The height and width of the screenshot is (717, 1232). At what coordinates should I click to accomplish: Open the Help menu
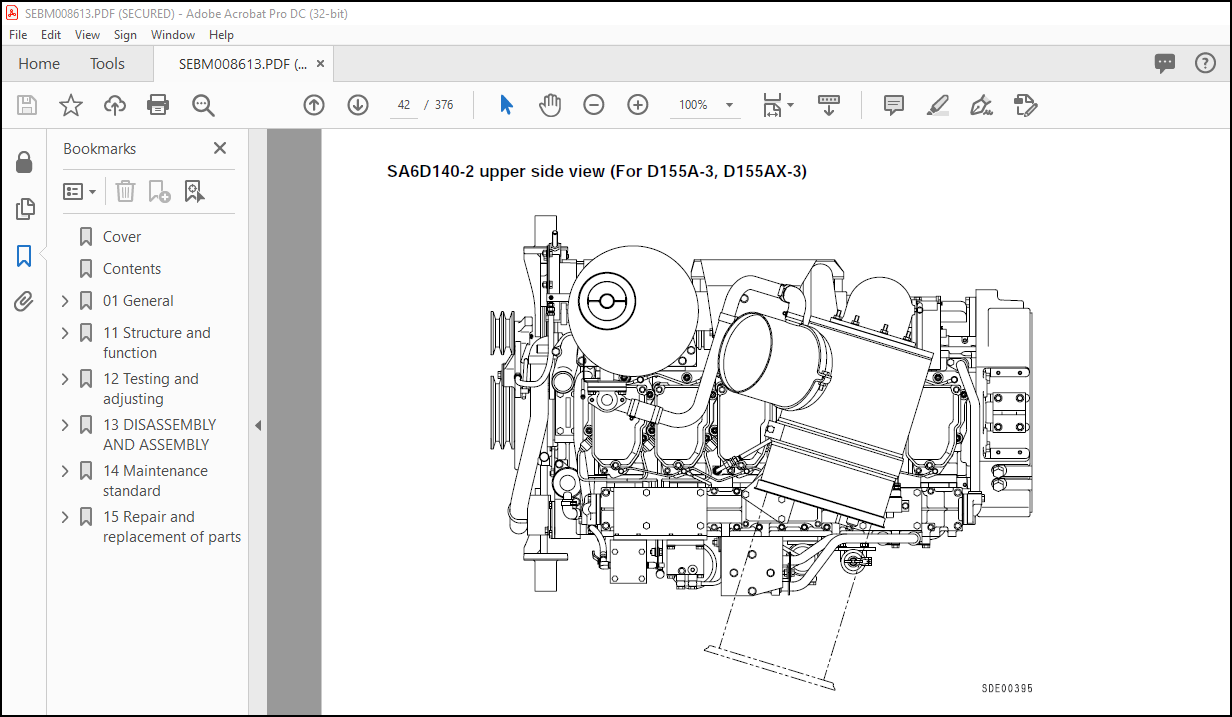[222, 34]
